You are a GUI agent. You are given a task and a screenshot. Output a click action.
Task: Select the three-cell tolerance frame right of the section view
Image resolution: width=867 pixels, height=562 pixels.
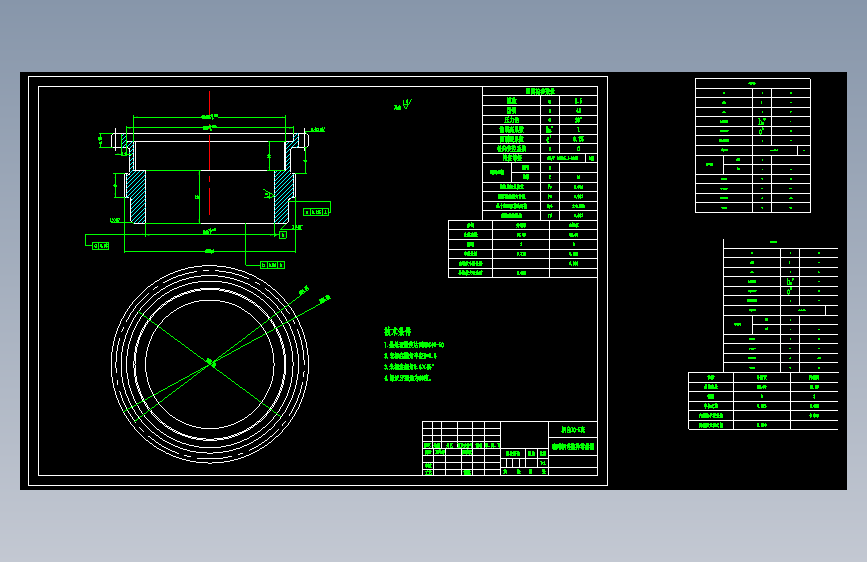tap(316, 212)
